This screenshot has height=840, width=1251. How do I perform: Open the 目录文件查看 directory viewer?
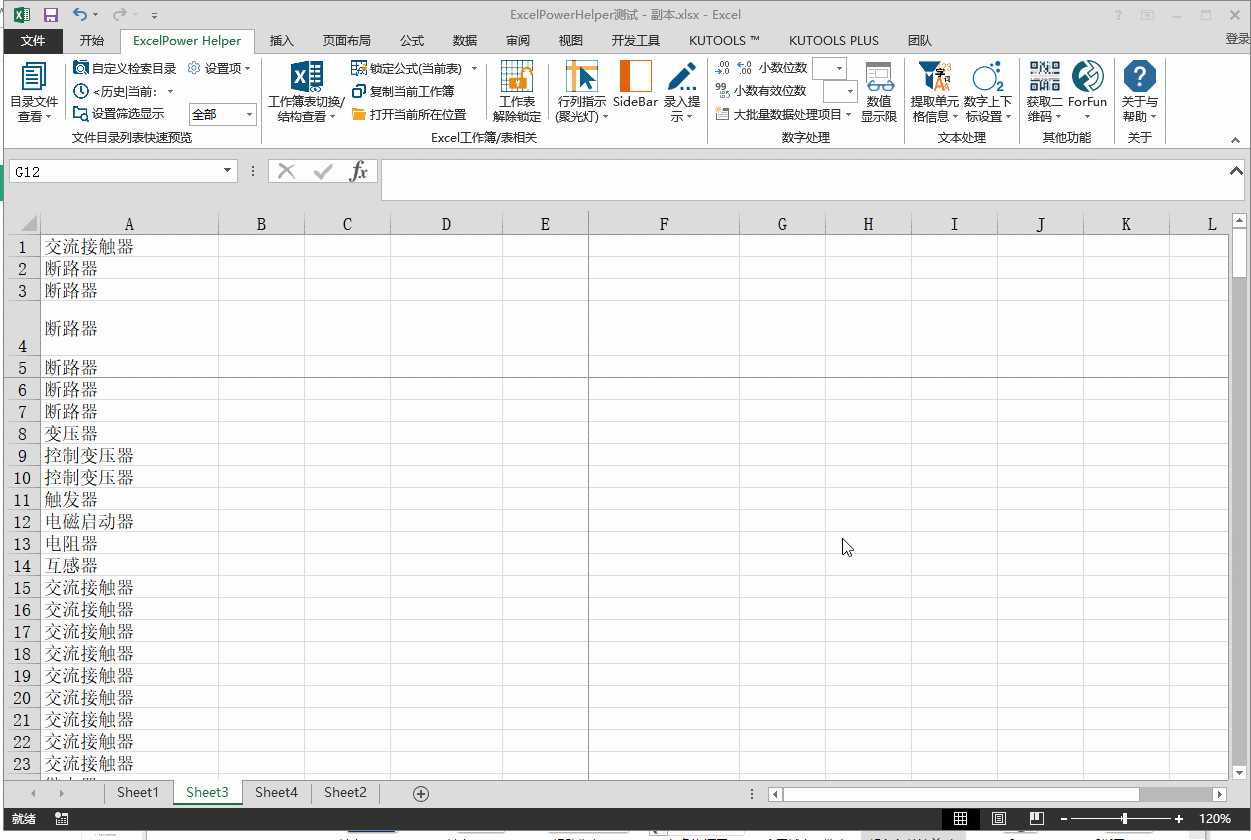tap(34, 92)
